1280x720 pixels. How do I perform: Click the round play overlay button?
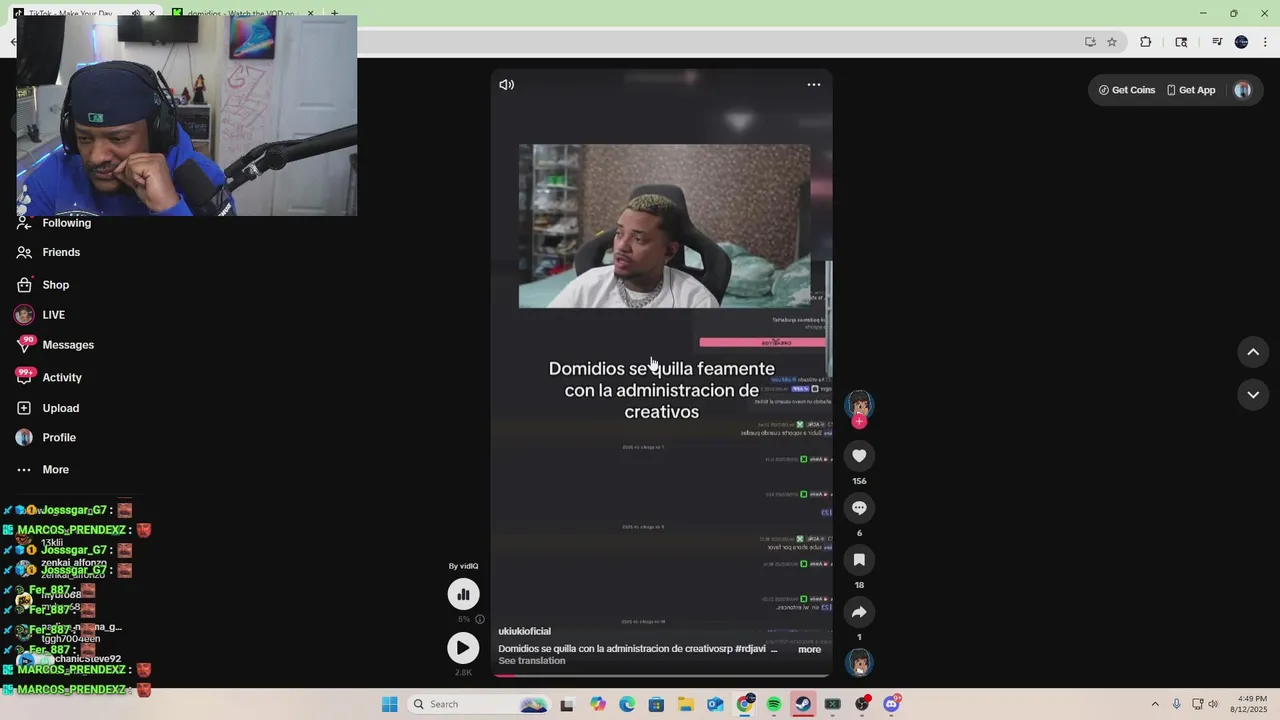click(463, 648)
